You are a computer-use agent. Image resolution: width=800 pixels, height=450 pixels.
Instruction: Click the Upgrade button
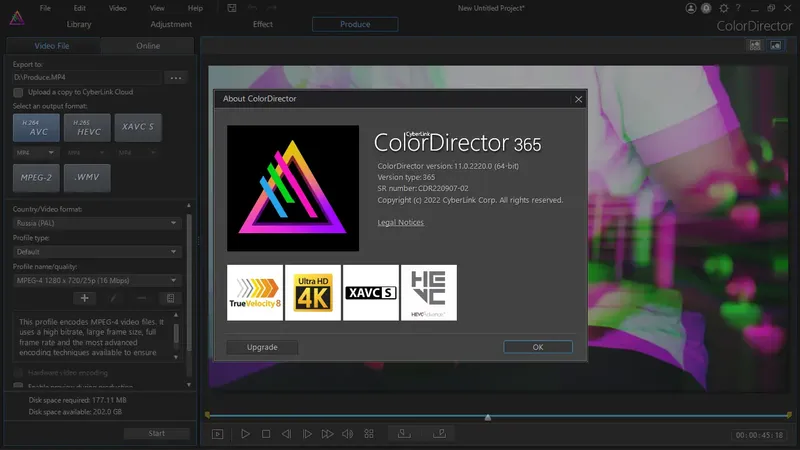pyautogui.click(x=262, y=347)
